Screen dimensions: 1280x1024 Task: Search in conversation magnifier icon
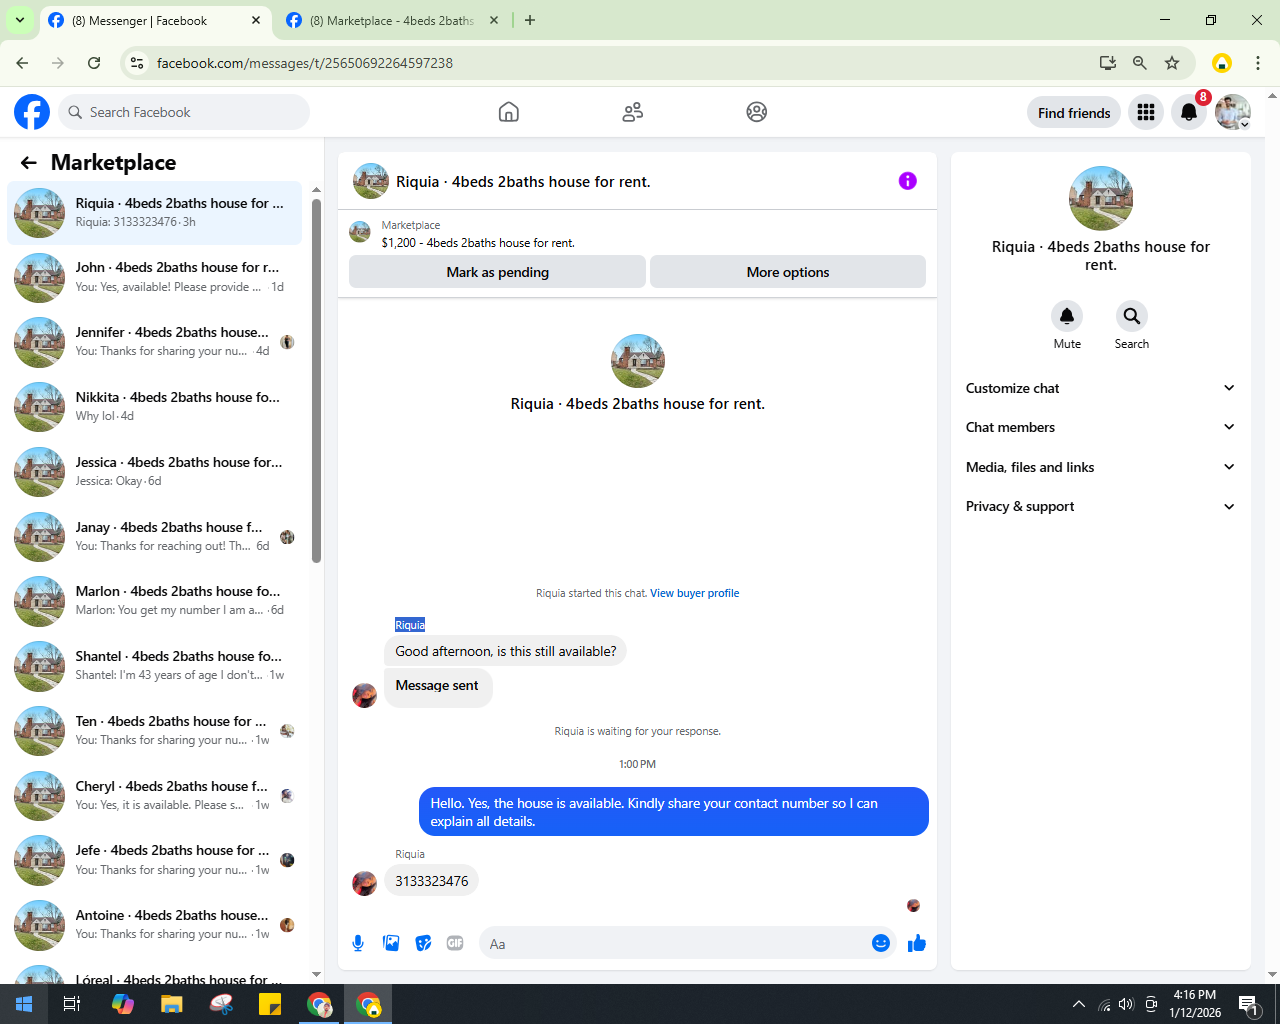1132,316
